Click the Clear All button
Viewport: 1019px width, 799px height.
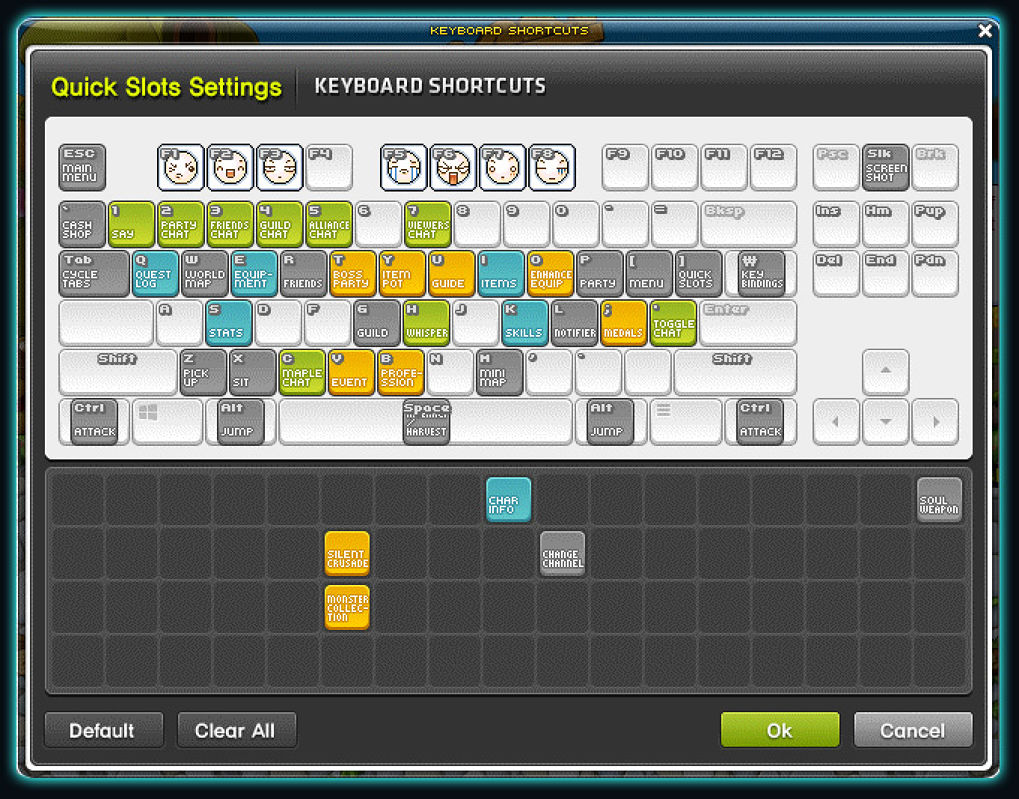236,730
